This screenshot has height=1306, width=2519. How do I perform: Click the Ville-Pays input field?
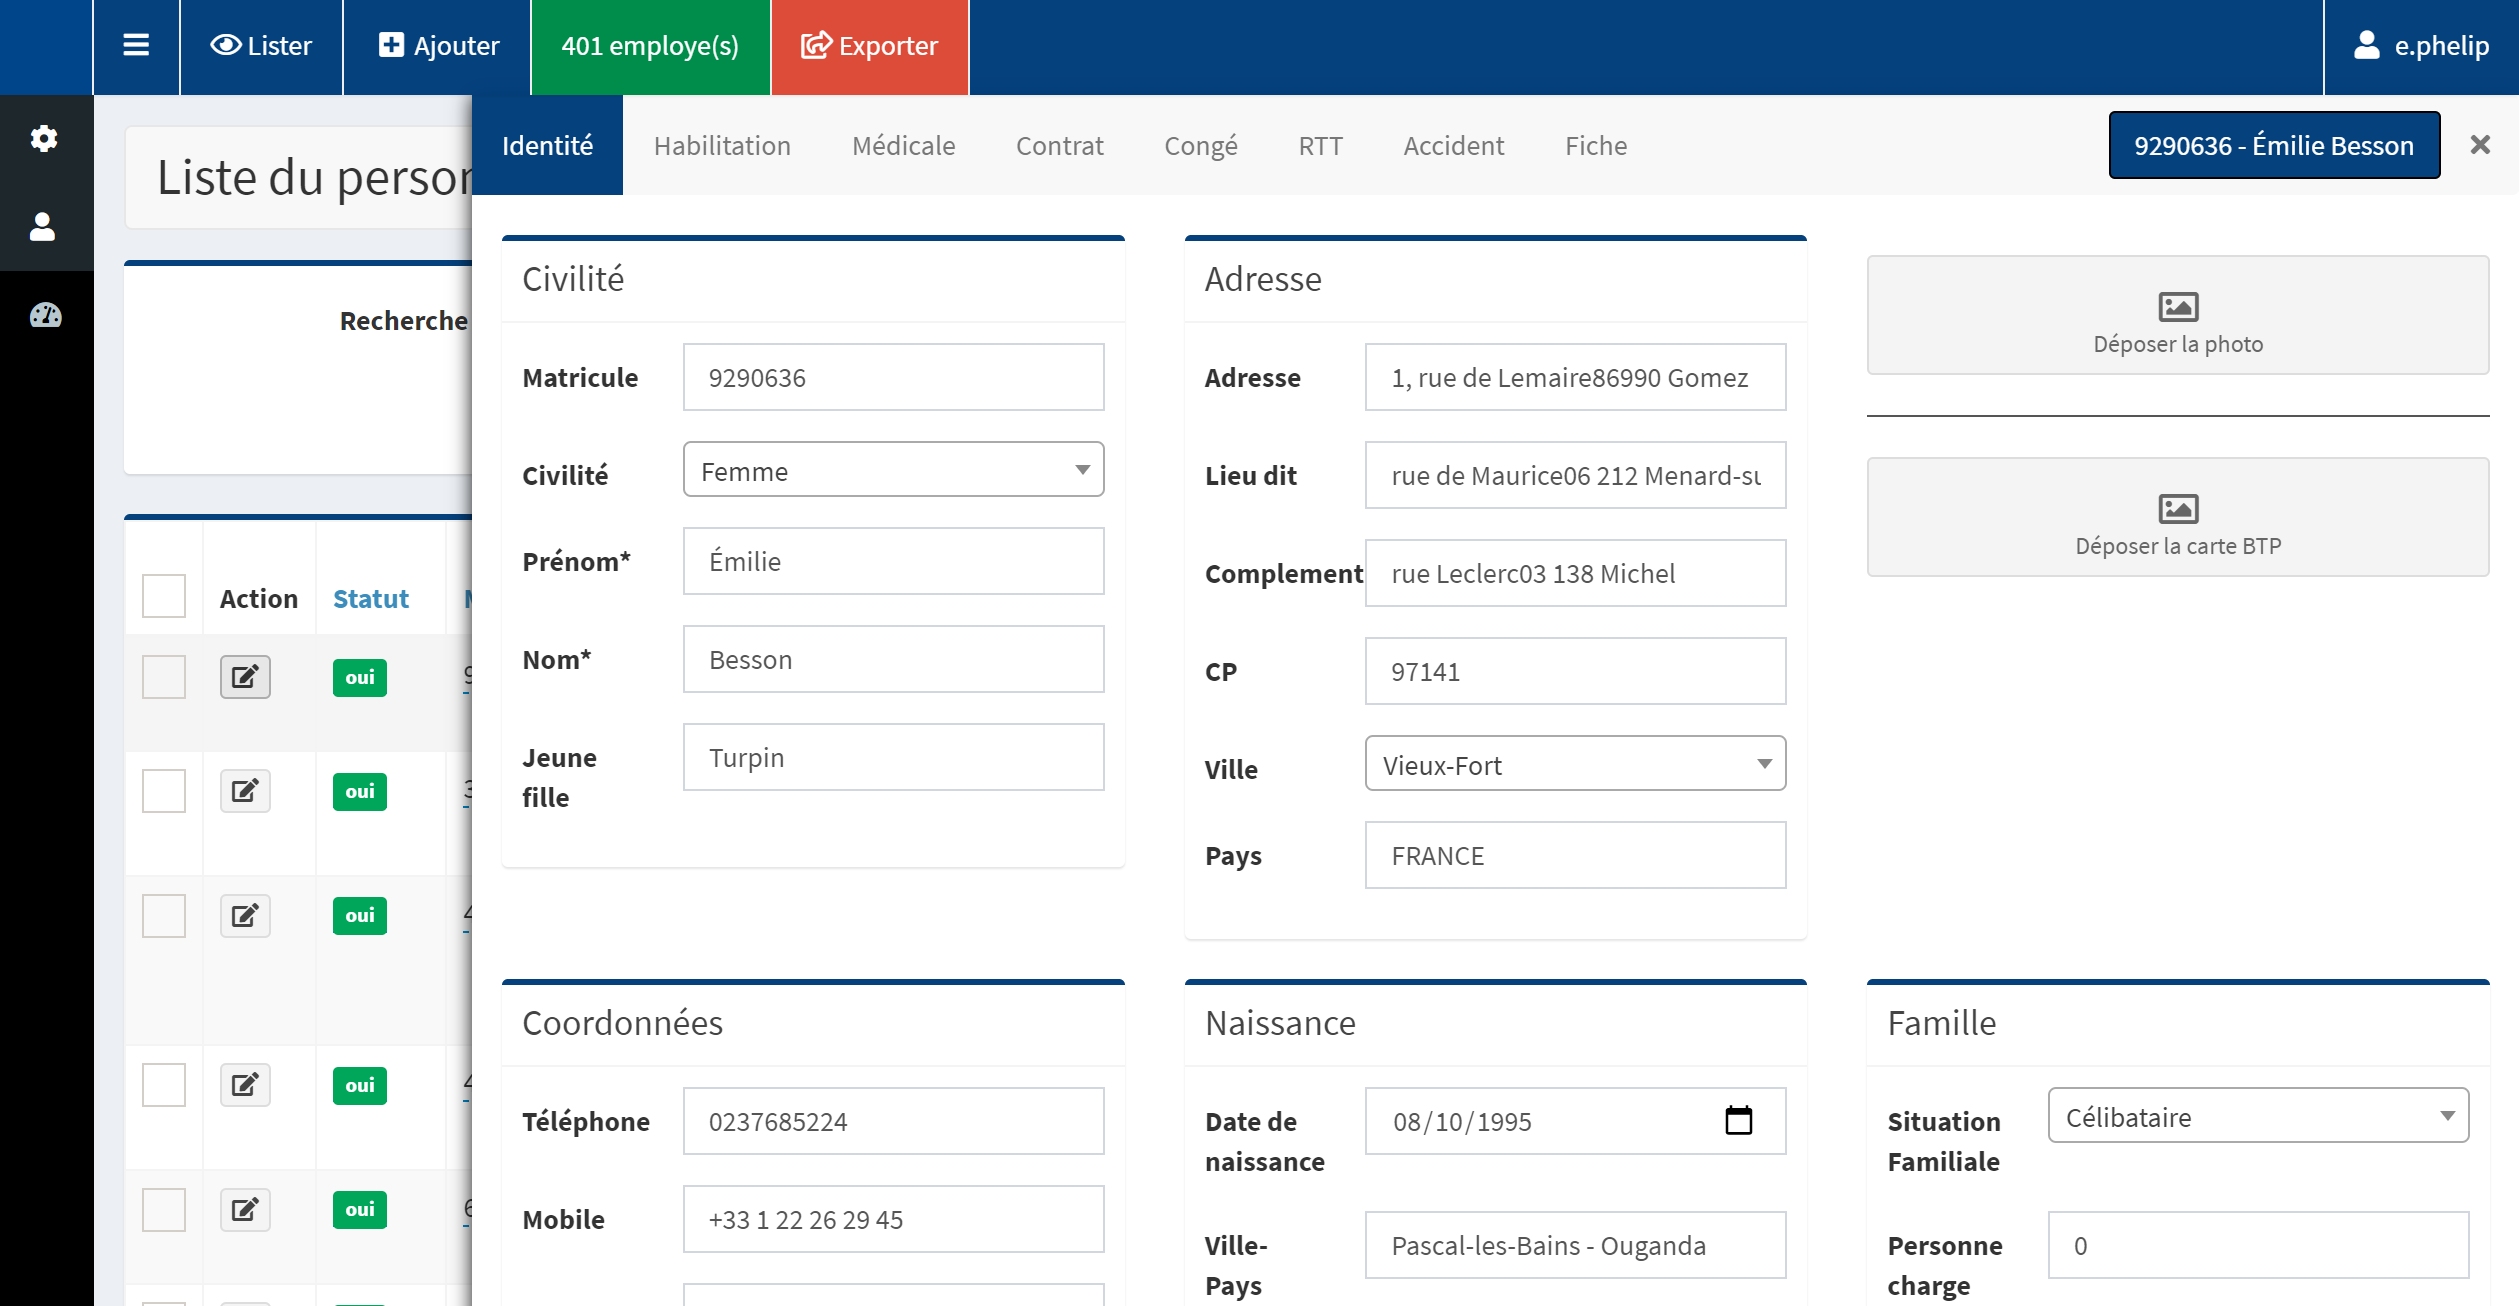[1575, 1245]
